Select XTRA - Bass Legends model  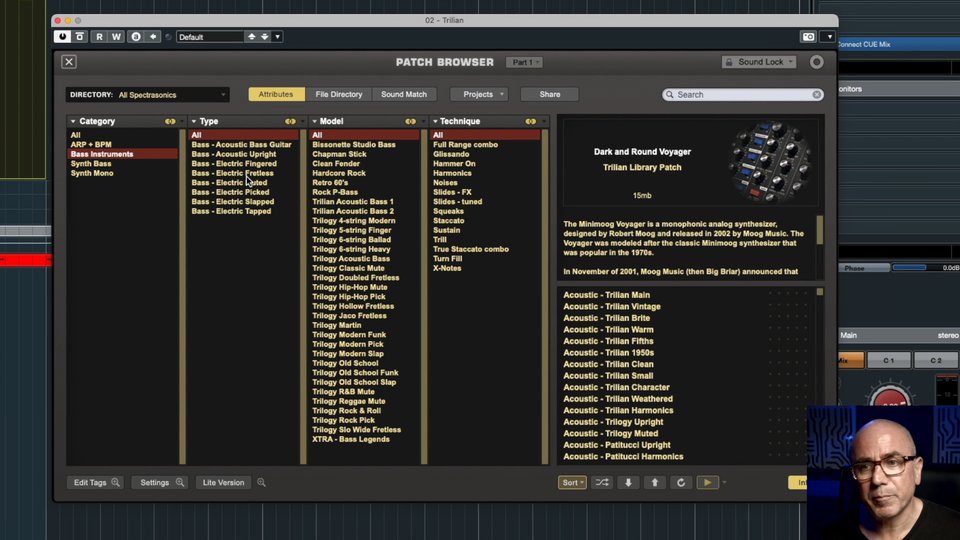(350, 439)
